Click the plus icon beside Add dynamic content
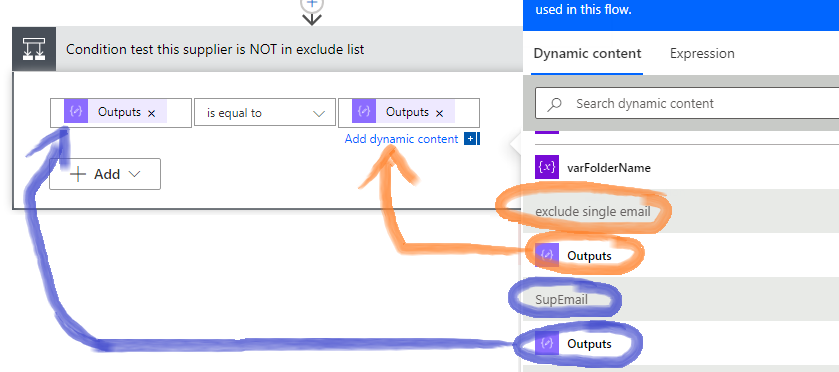839x372 pixels. pos(470,139)
